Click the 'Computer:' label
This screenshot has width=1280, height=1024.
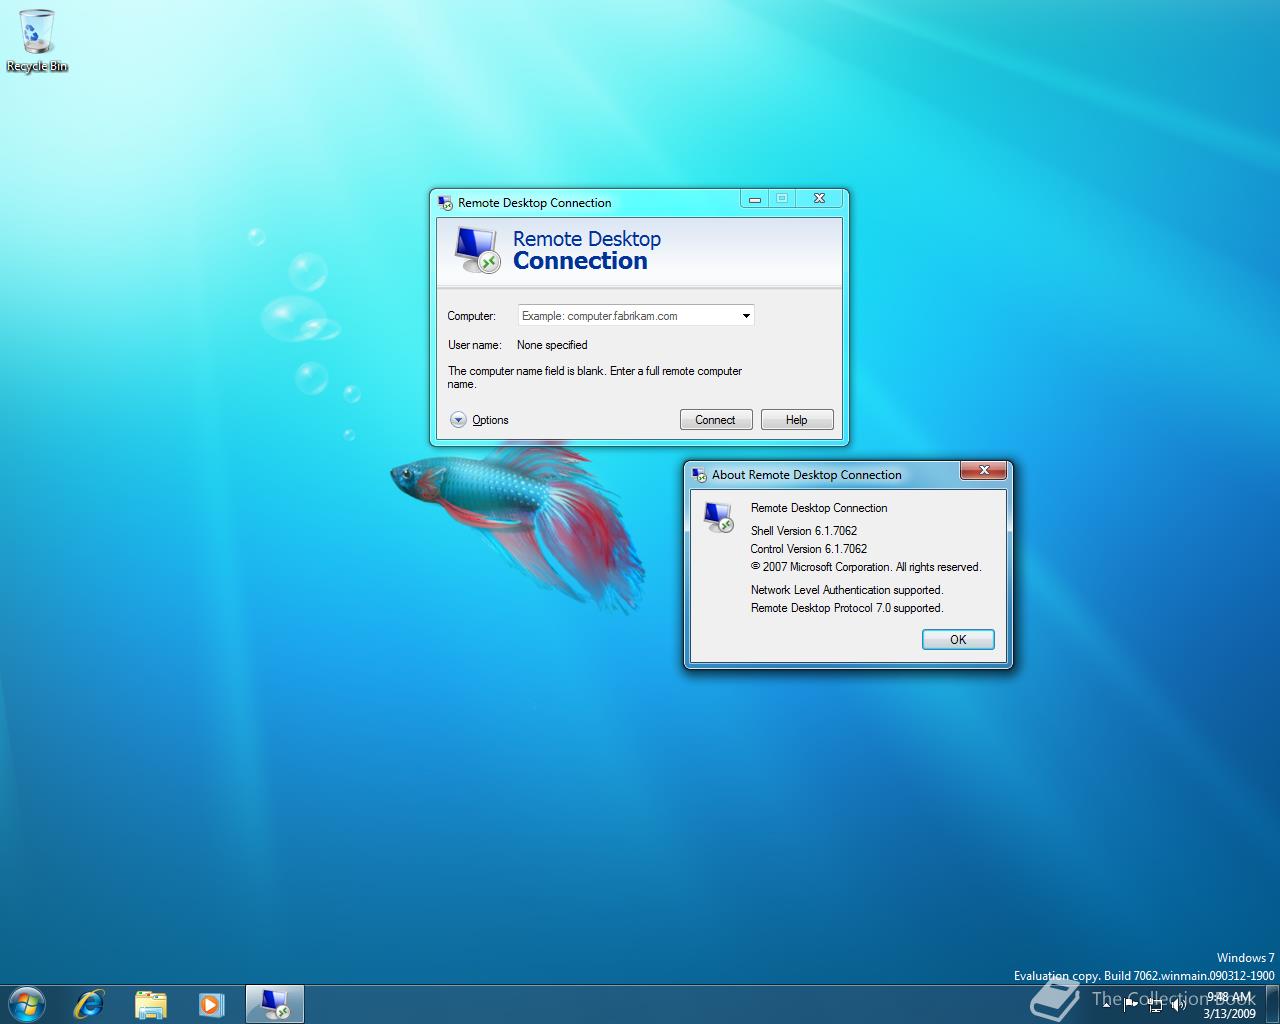472,316
